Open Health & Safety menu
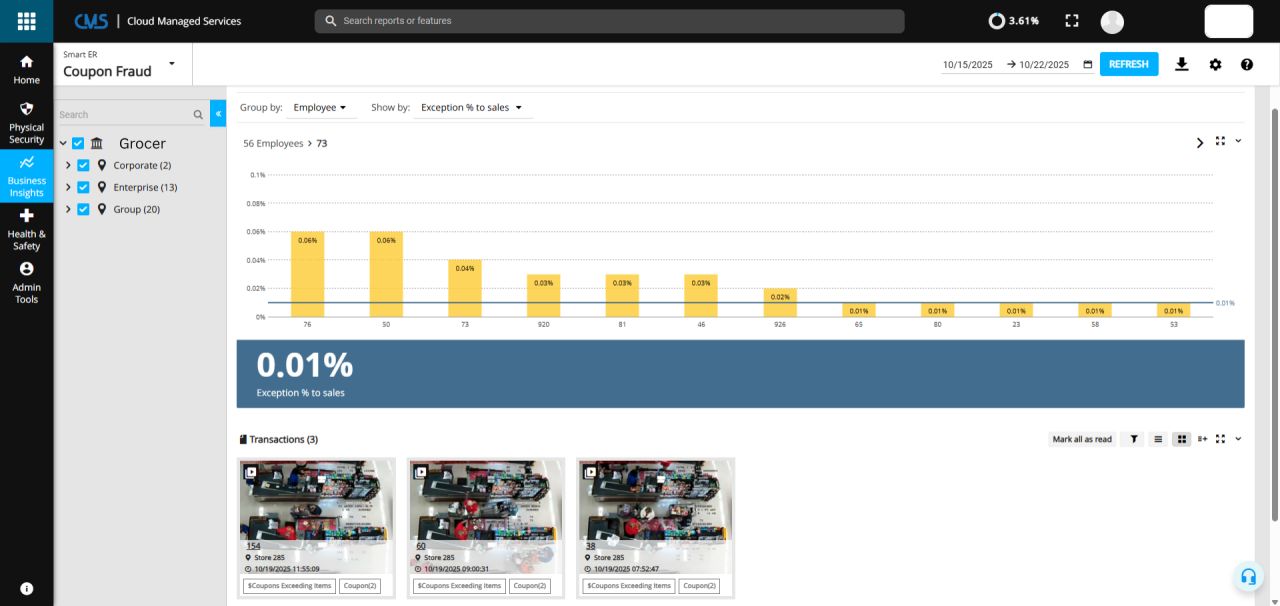The image size is (1280, 606). pyautogui.click(x=27, y=229)
